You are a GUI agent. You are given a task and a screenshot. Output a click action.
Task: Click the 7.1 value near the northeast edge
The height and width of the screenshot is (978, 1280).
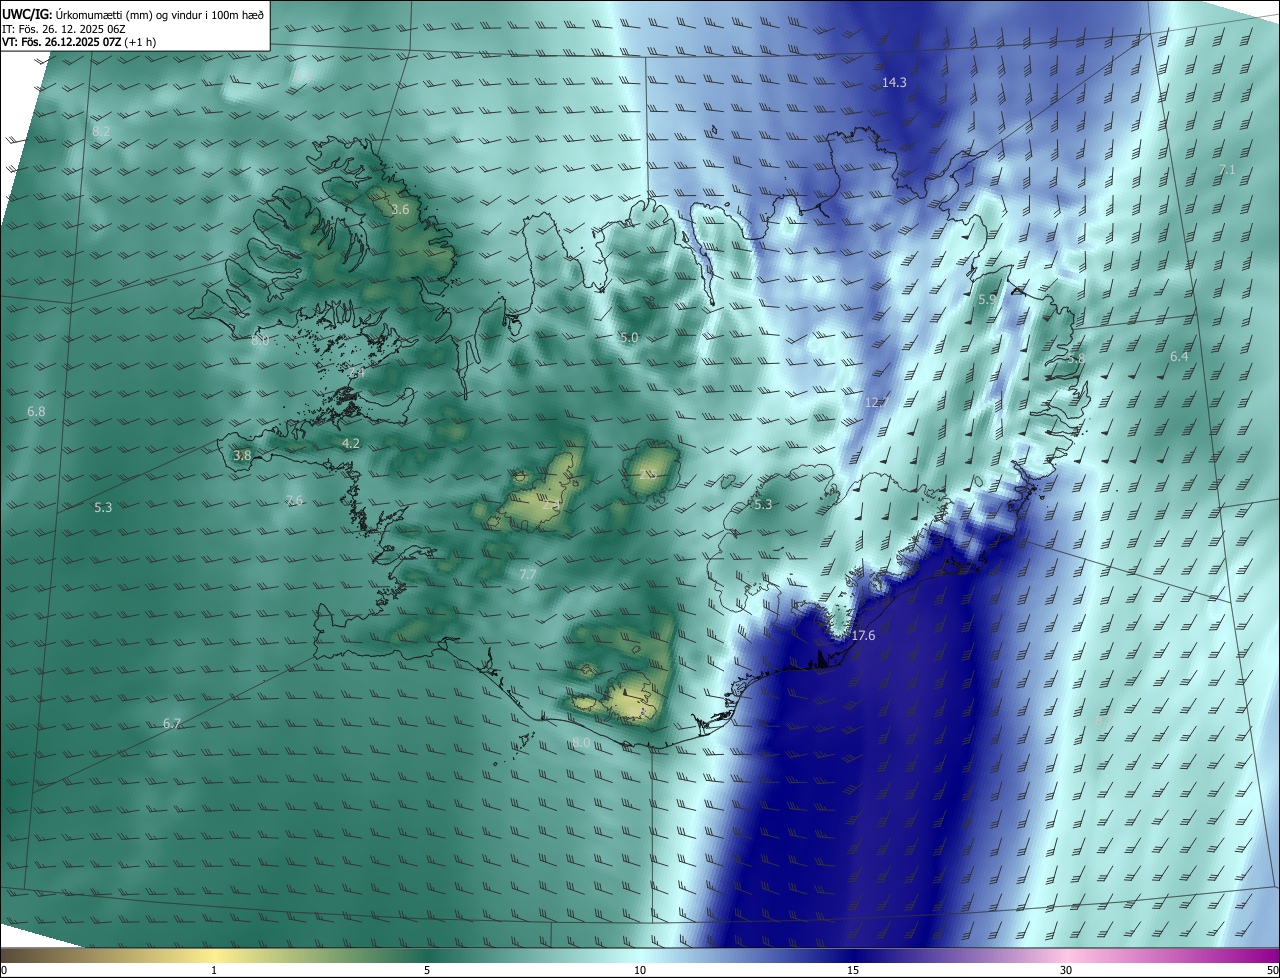point(1226,170)
